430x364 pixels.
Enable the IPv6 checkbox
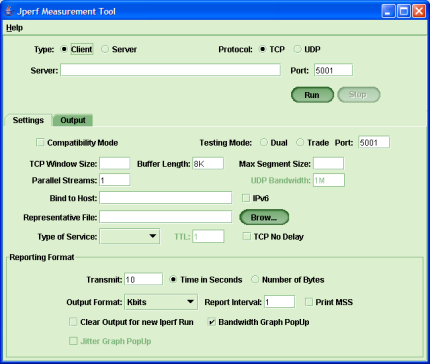tap(246, 198)
